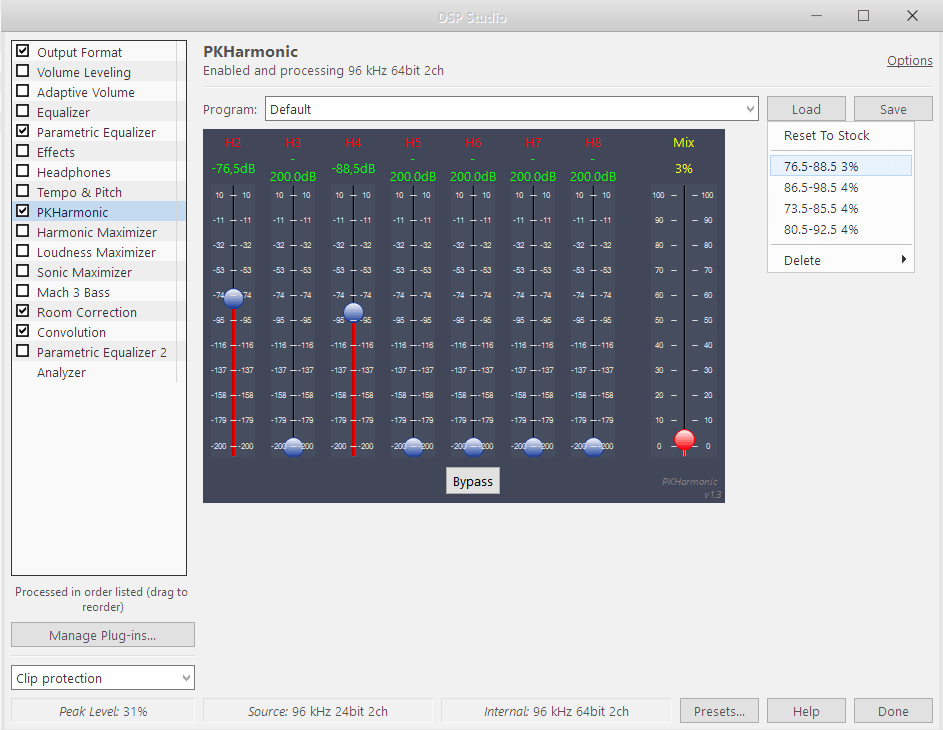Enable the Tempo & Pitch checkbox
Screen dimensions: 943x730
pyautogui.click(x=23, y=191)
